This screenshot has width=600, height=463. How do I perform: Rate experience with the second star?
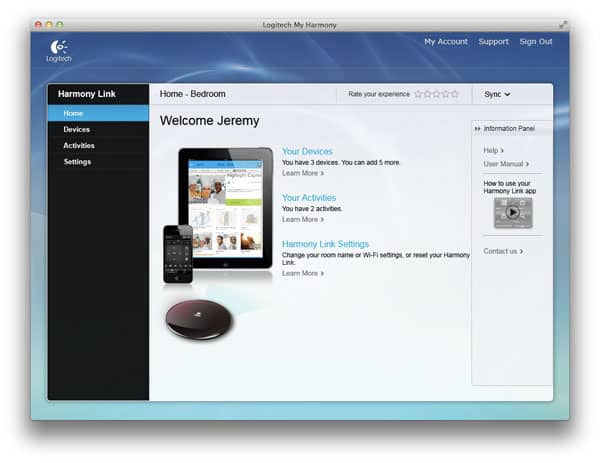point(427,94)
